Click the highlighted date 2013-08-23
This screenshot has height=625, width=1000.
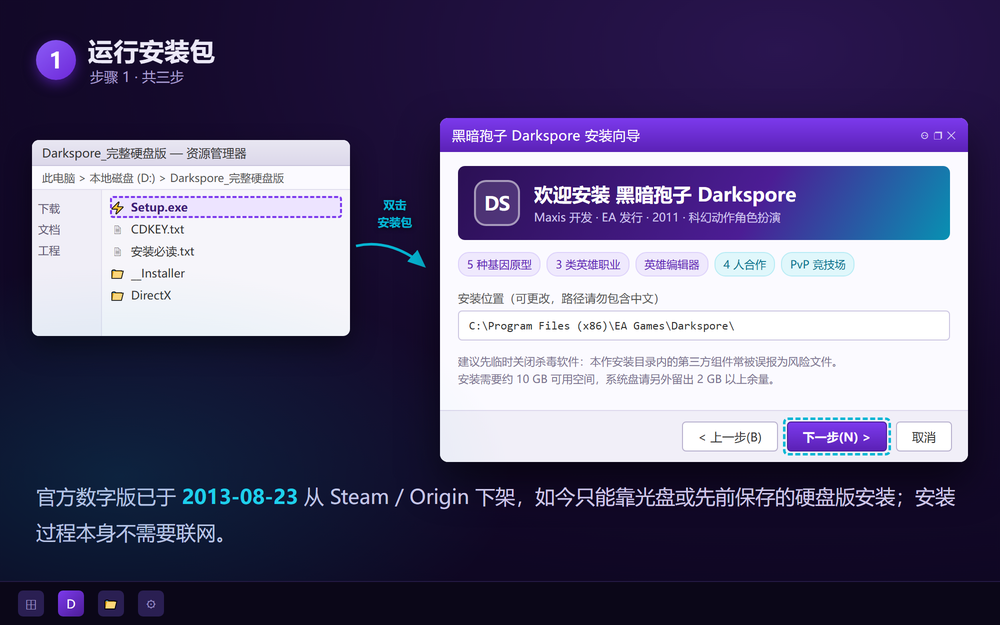[240, 497]
